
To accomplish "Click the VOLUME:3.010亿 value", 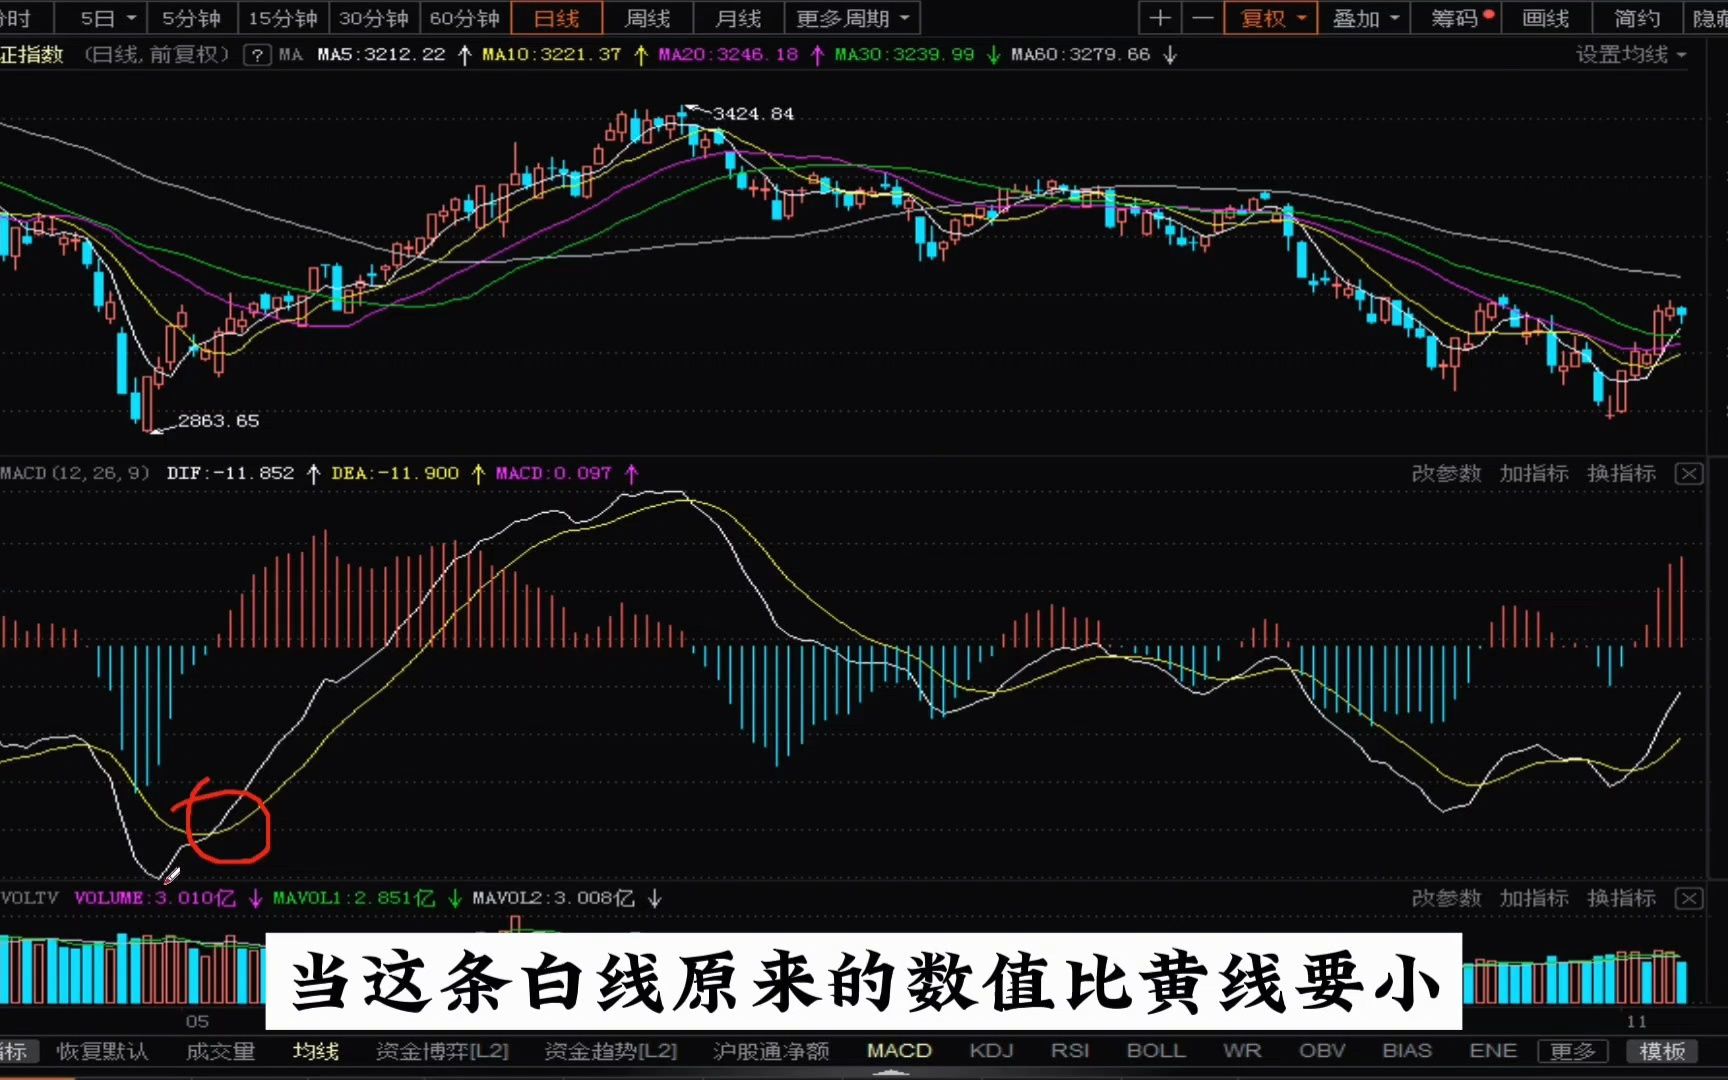I will 155,898.
